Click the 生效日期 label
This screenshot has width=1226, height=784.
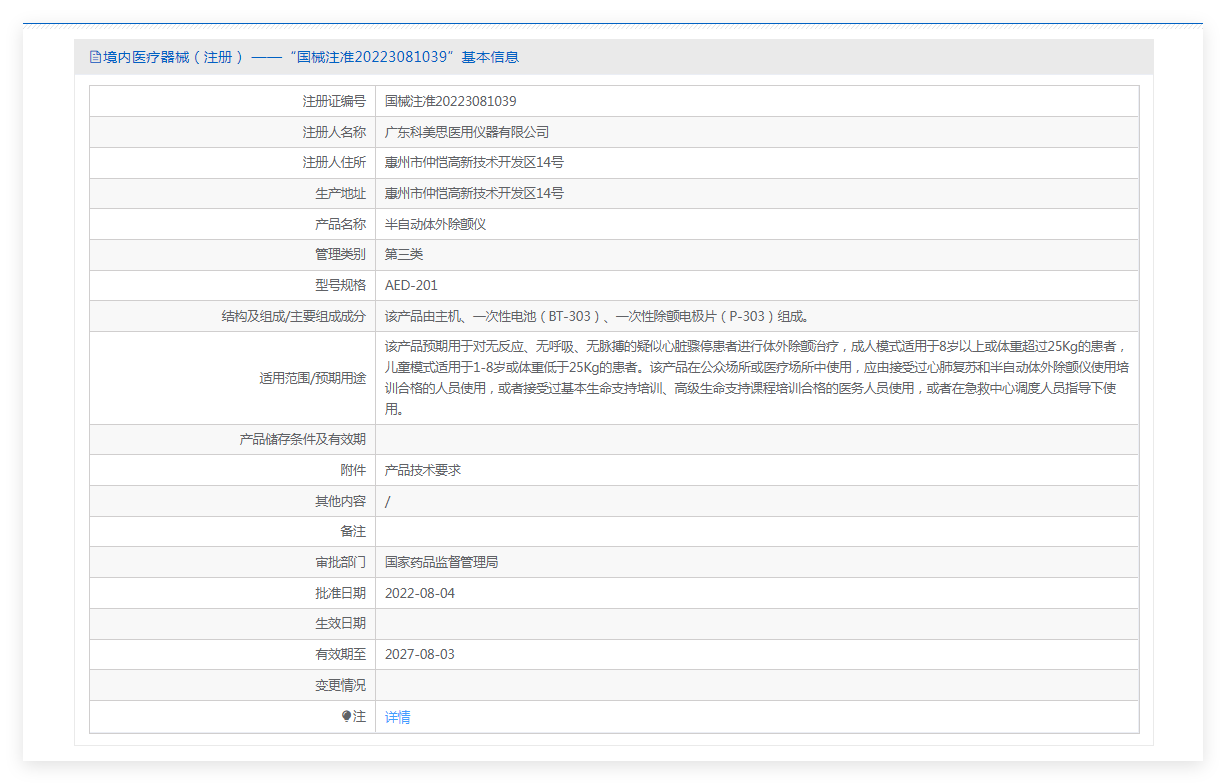pos(340,623)
